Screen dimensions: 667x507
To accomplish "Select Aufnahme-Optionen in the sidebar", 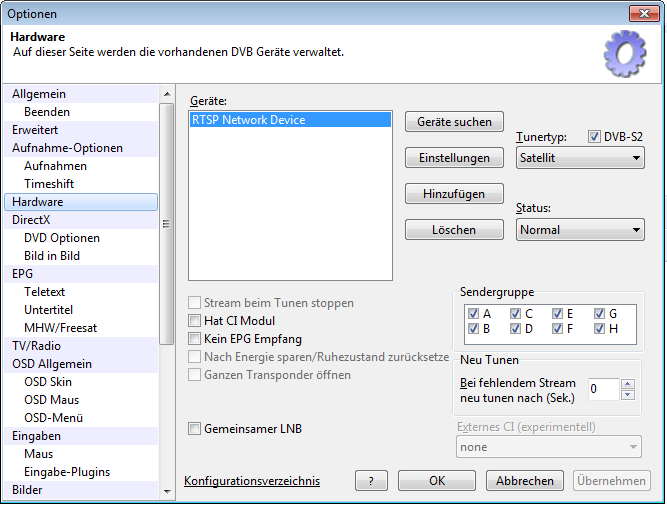I will click(68, 148).
